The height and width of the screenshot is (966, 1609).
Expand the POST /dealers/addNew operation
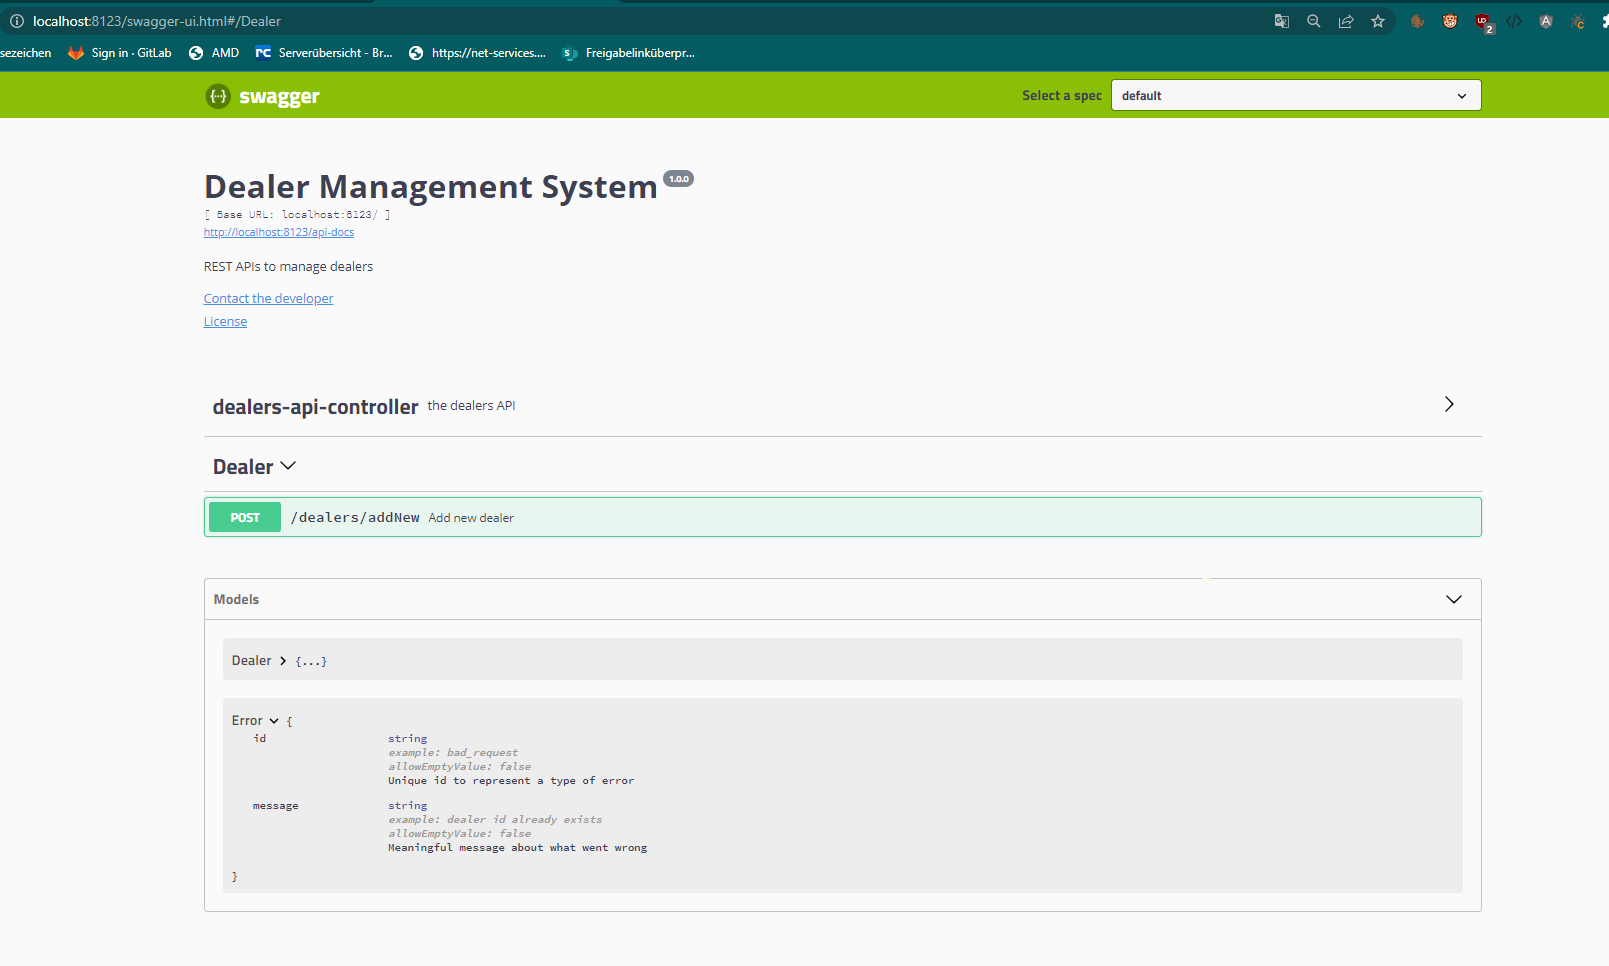pos(843,517)
